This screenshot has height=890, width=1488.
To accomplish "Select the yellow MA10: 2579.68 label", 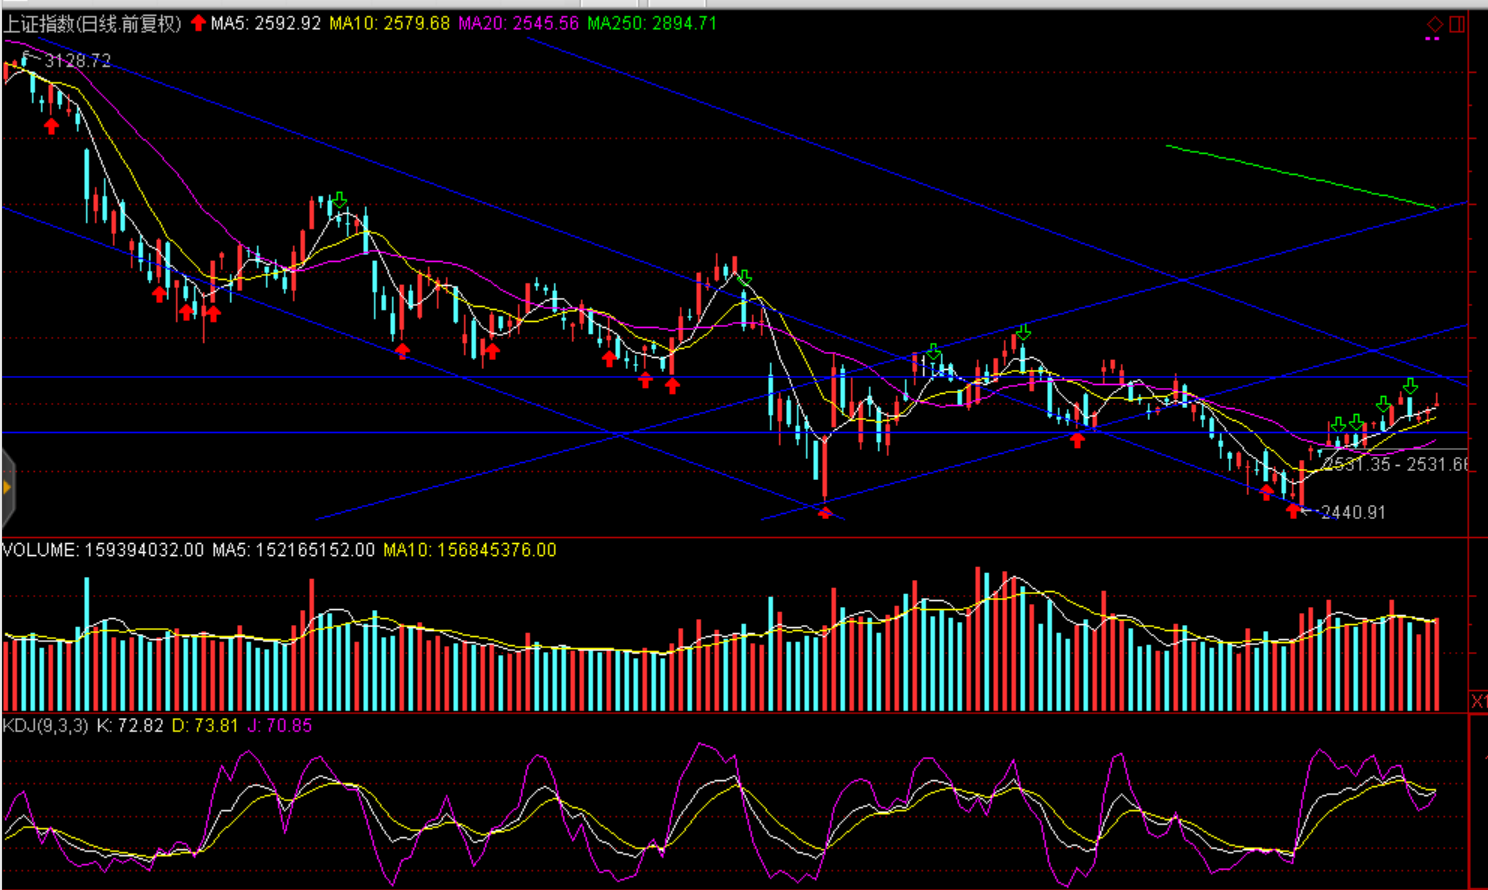I will [x=389, y=23].
